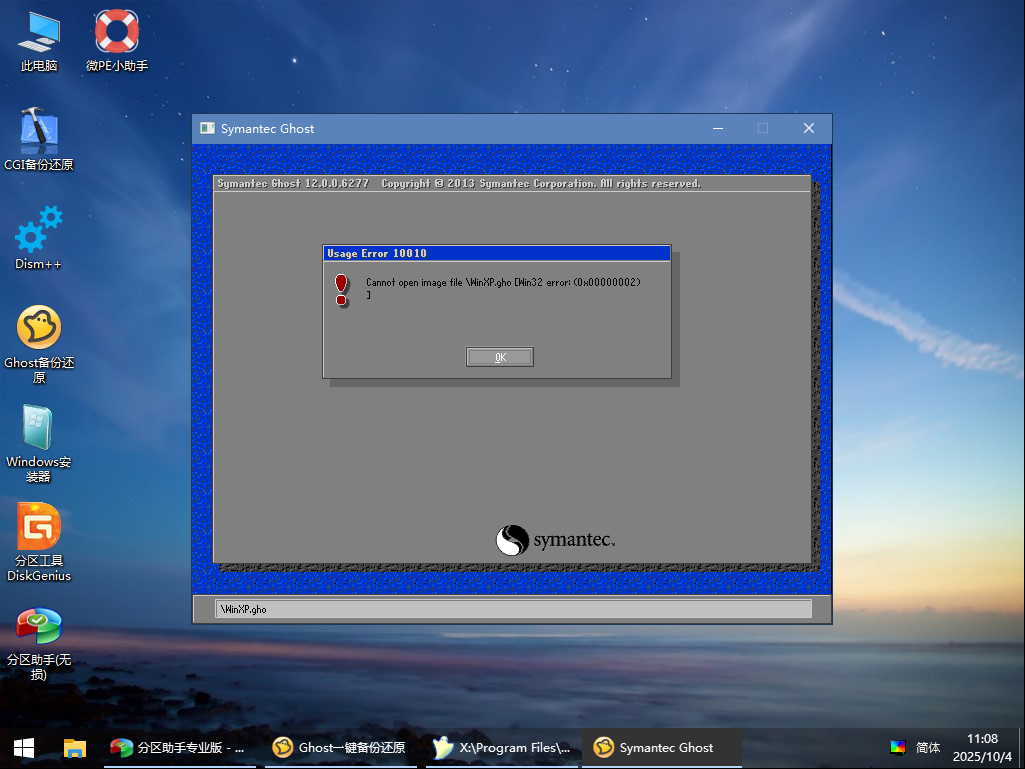The width and height of the screenshot is (1025, 769).
Task: Launch Ghost备份还原 desktop icon
Action: (39, 345)
